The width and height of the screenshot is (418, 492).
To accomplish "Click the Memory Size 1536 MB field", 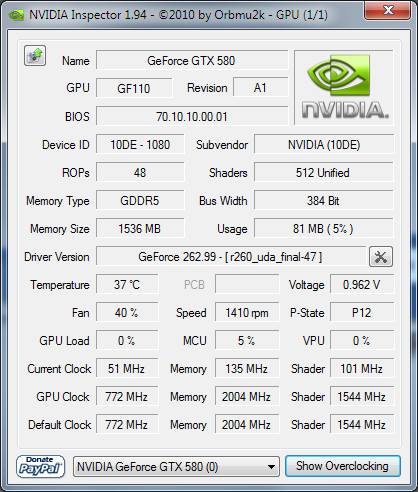I will (140, 228).
